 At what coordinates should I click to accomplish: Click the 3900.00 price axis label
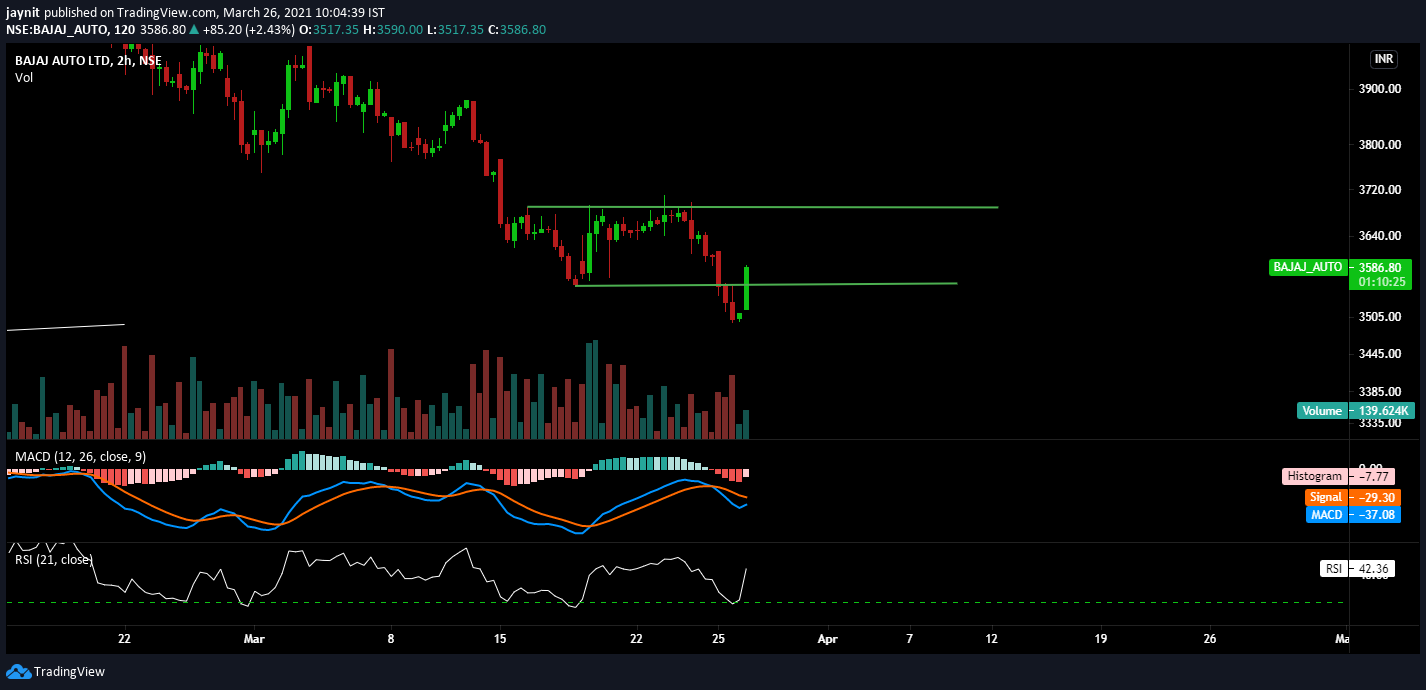coord(1381,89)
